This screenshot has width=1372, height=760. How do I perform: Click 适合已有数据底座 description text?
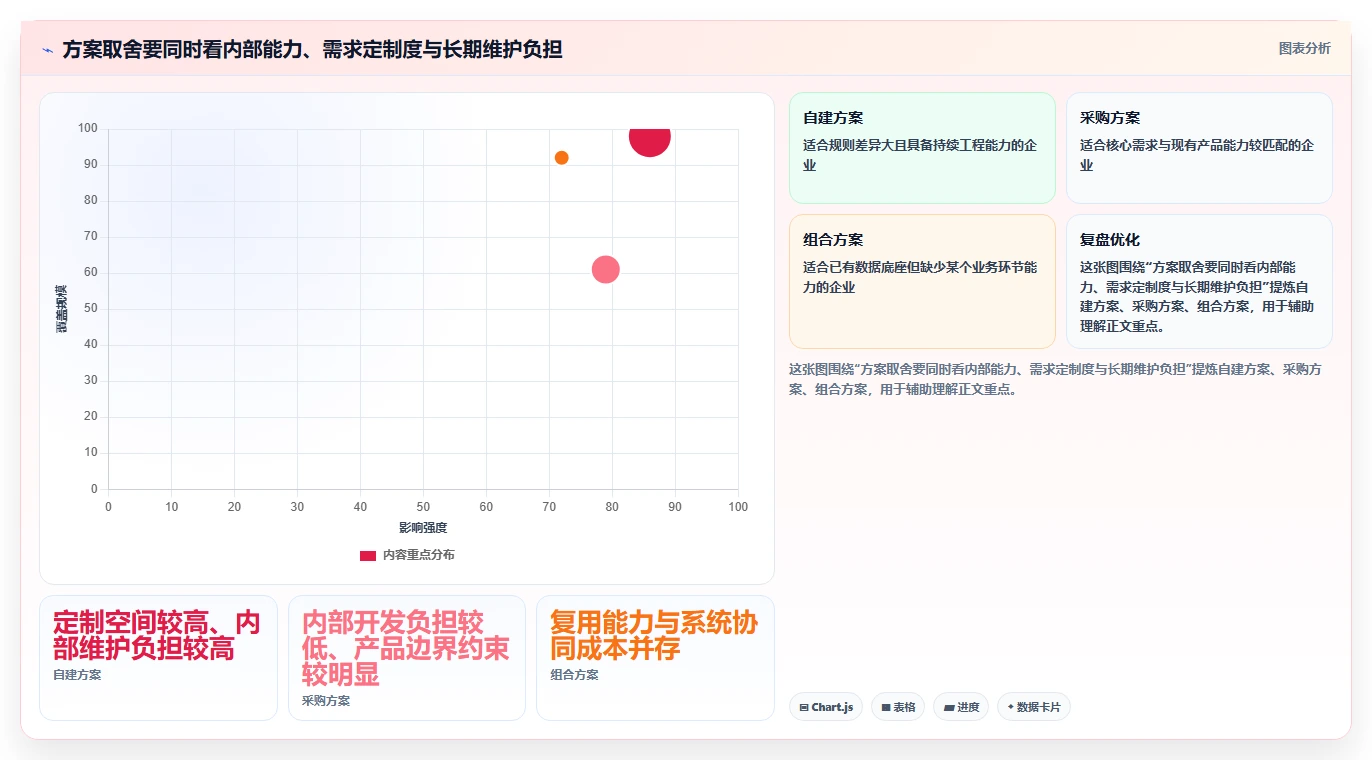coord(920,277)
